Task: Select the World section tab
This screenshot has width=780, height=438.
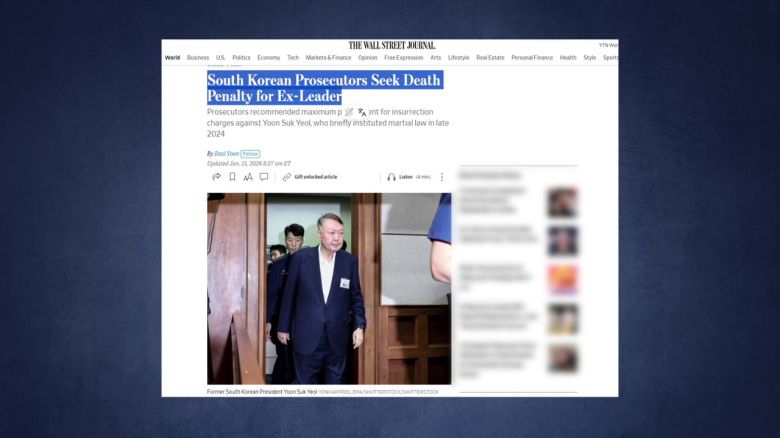Action: pos(172,58)
